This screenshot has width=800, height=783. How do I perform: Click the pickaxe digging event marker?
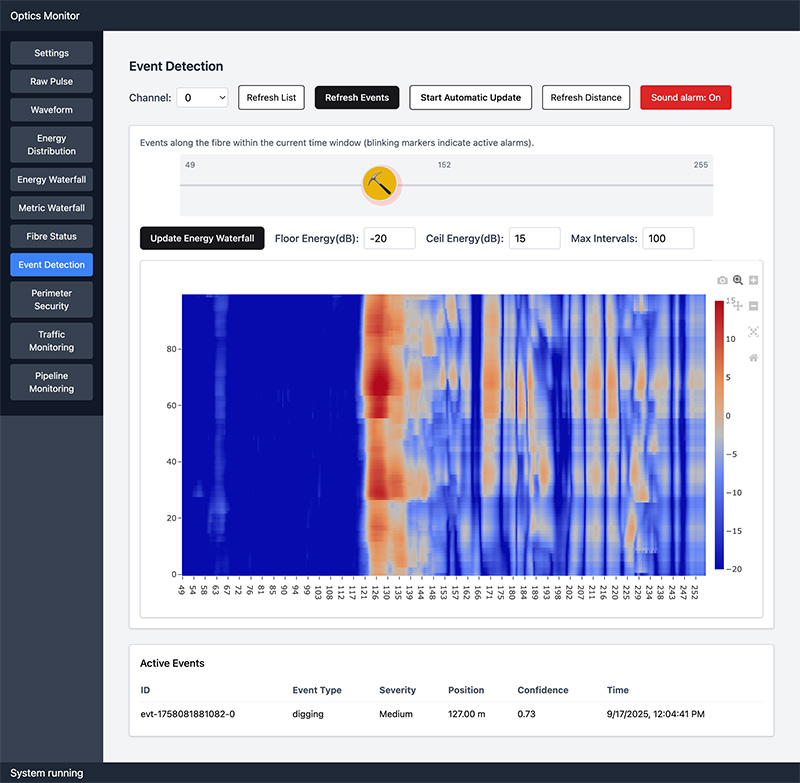coord(380,184)
